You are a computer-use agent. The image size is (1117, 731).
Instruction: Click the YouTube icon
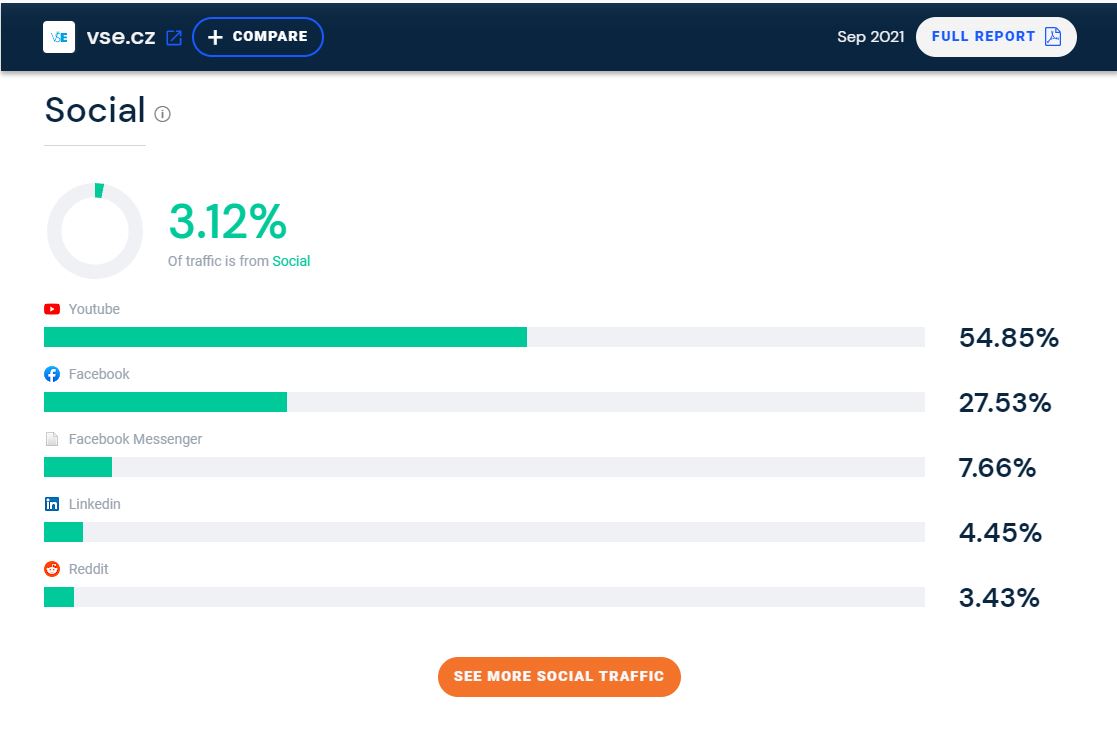(52, 309)
